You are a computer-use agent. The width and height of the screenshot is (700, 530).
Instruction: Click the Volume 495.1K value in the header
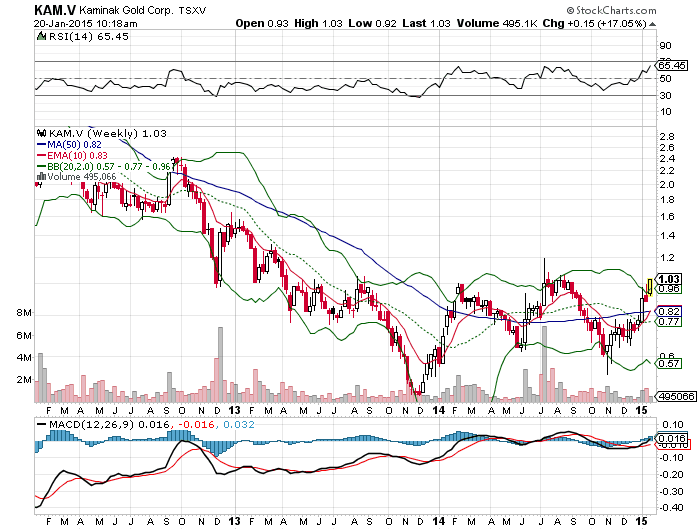[x=497, y=23]
